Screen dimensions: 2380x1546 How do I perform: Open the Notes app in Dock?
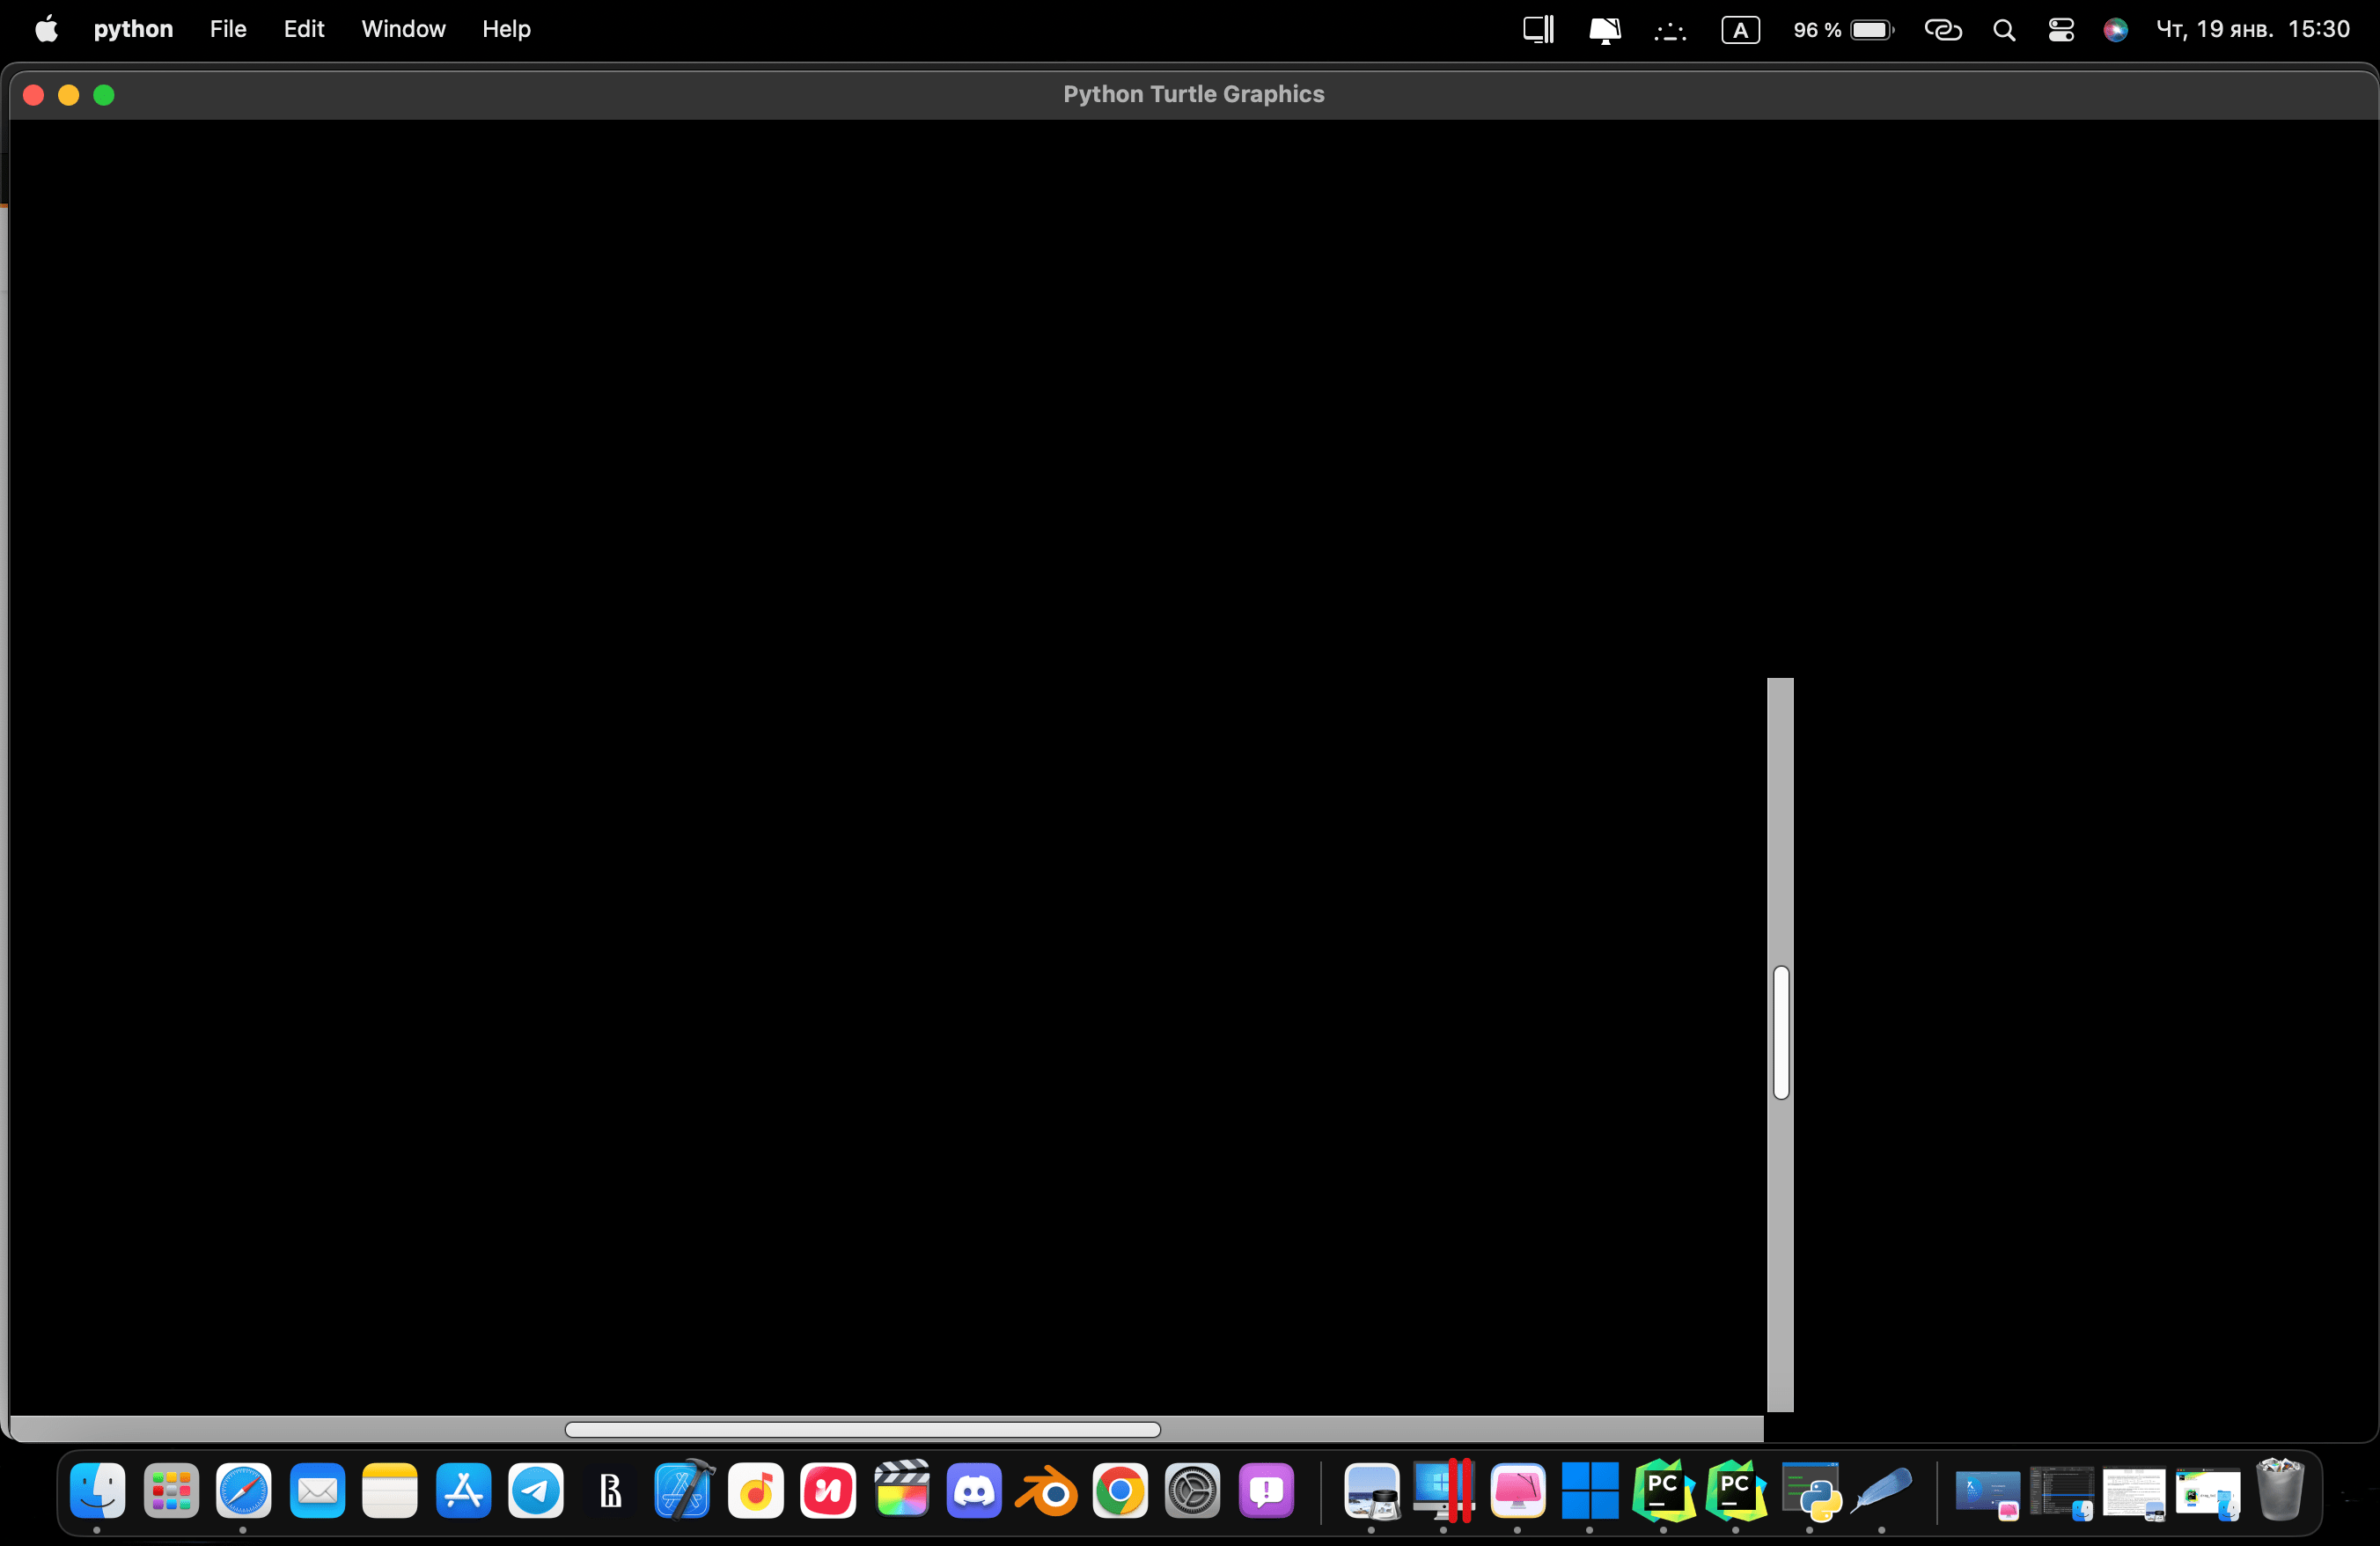pyautogui.click(x=390, y=1491)
